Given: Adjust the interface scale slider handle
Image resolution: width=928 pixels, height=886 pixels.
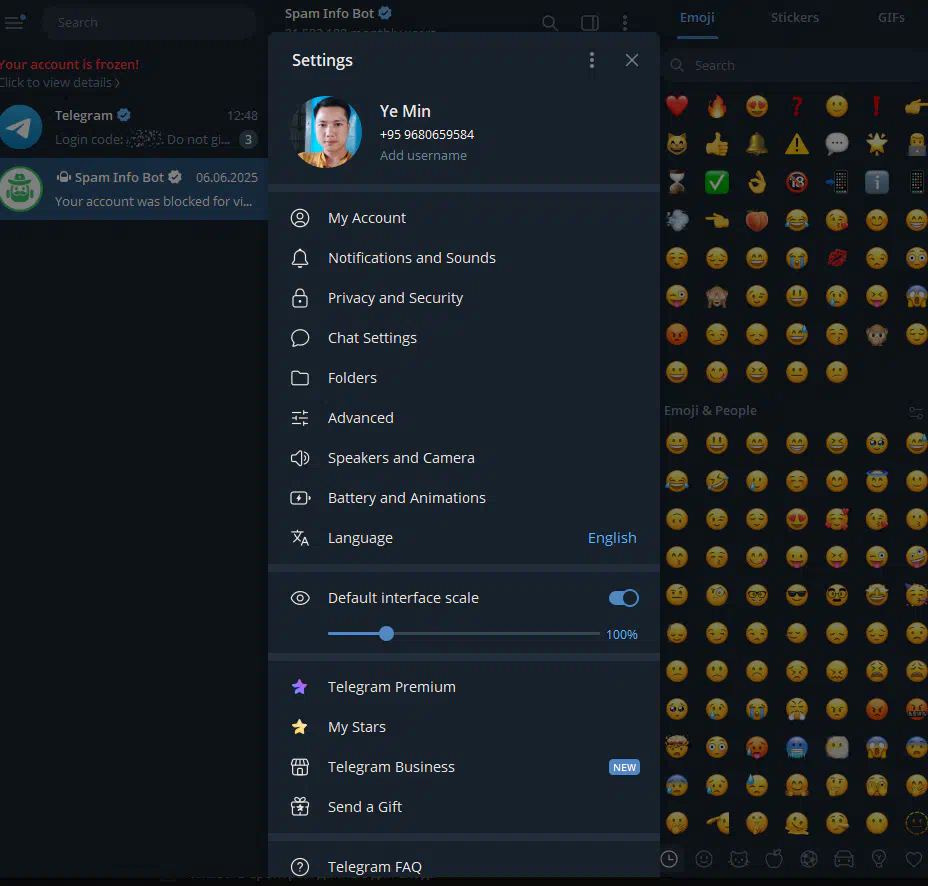Looking at the screenshot, I should (386, 634).
